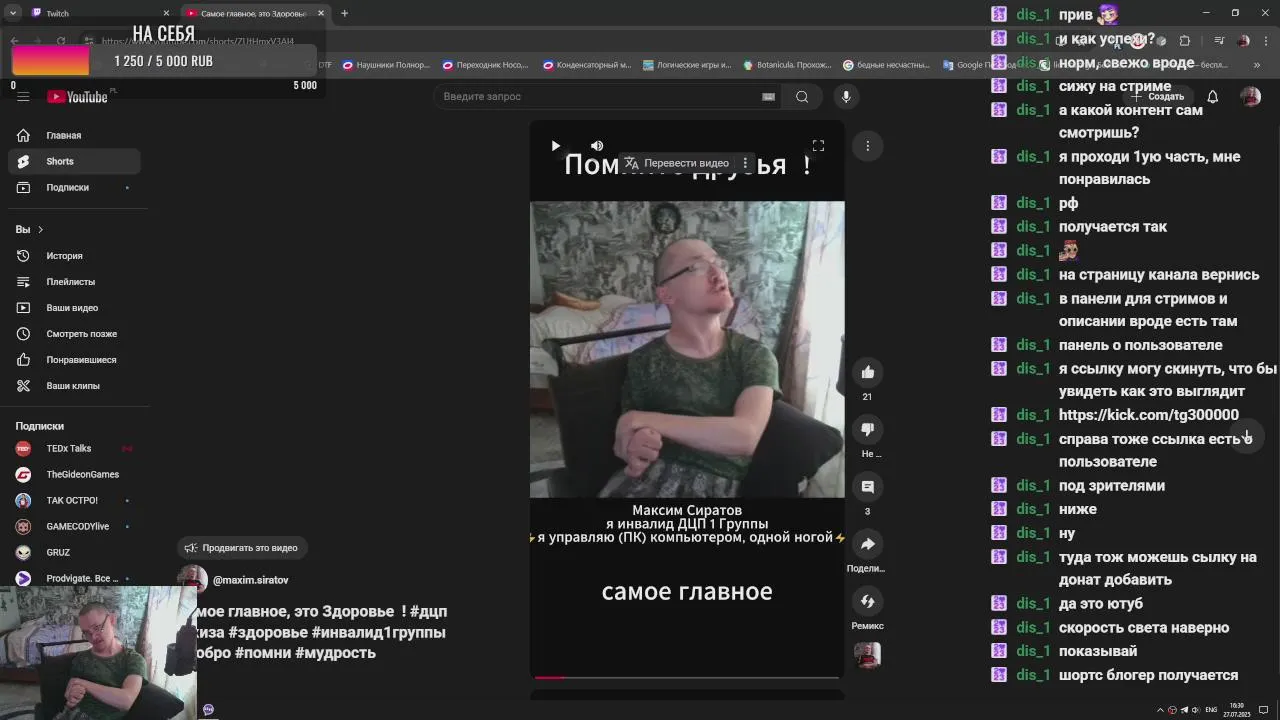Open ТАК ОСТРО! subscription channel
This screenshot has height=720, width=1280.
(75, 500)
